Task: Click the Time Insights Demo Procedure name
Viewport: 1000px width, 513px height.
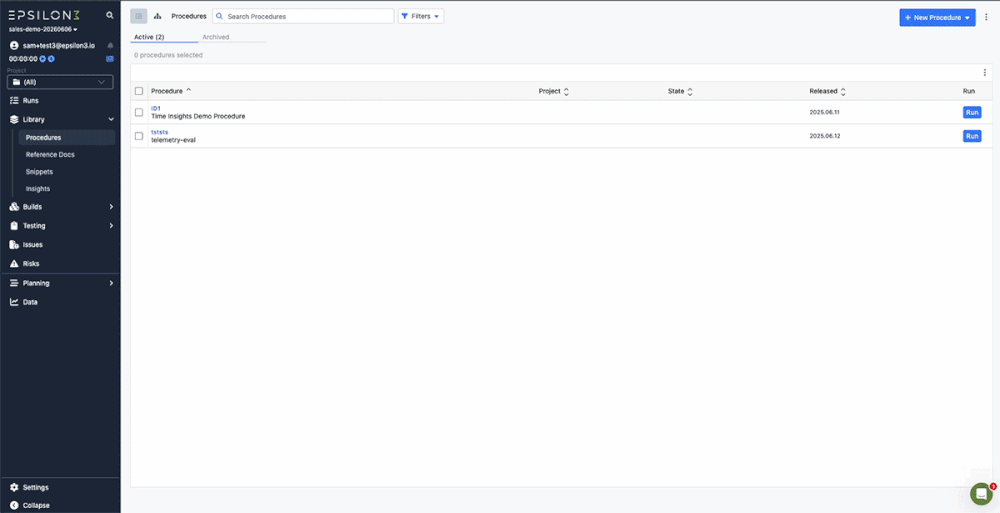Action: (198, 116)
